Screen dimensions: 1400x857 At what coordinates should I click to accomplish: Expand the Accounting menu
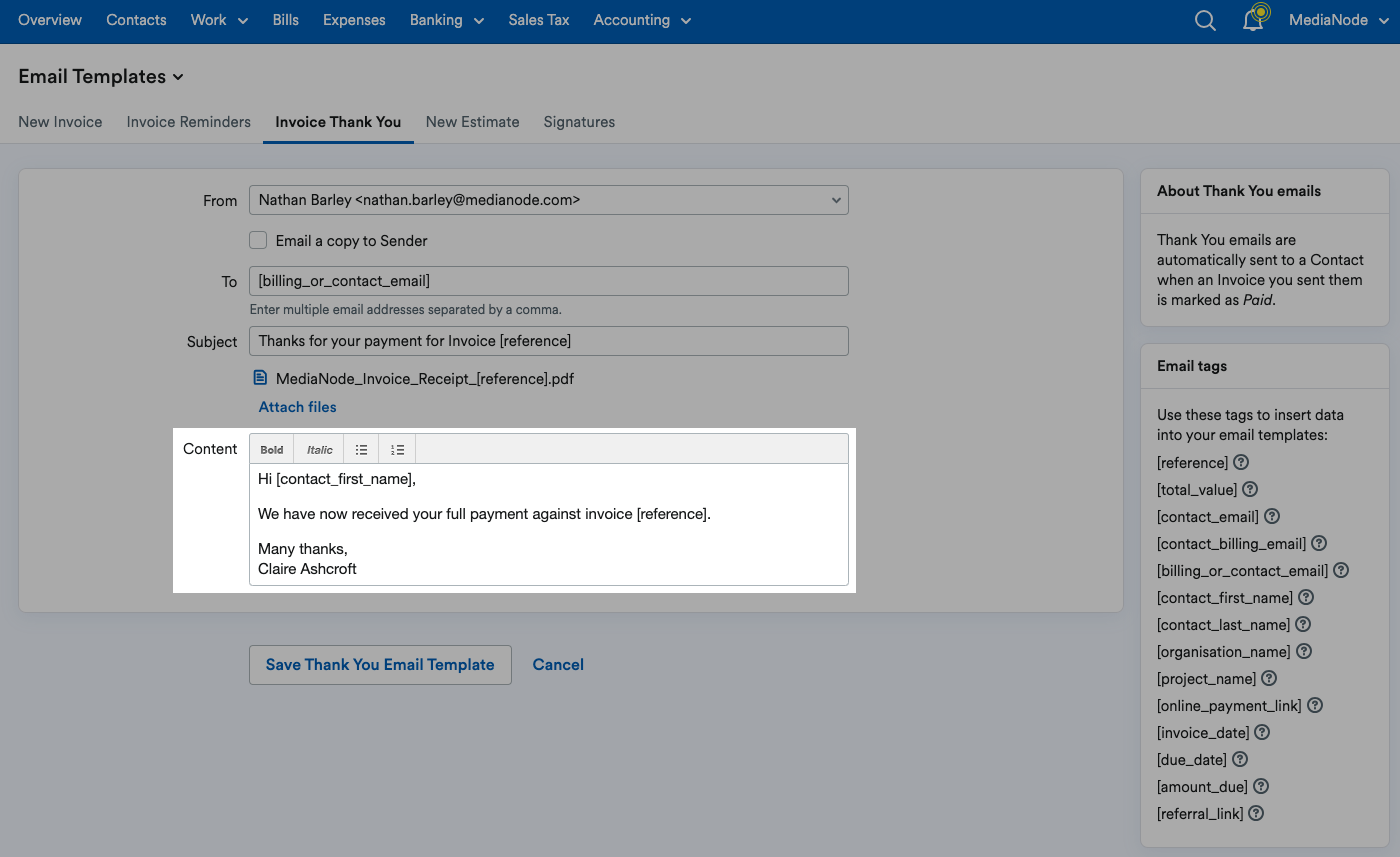642,20
